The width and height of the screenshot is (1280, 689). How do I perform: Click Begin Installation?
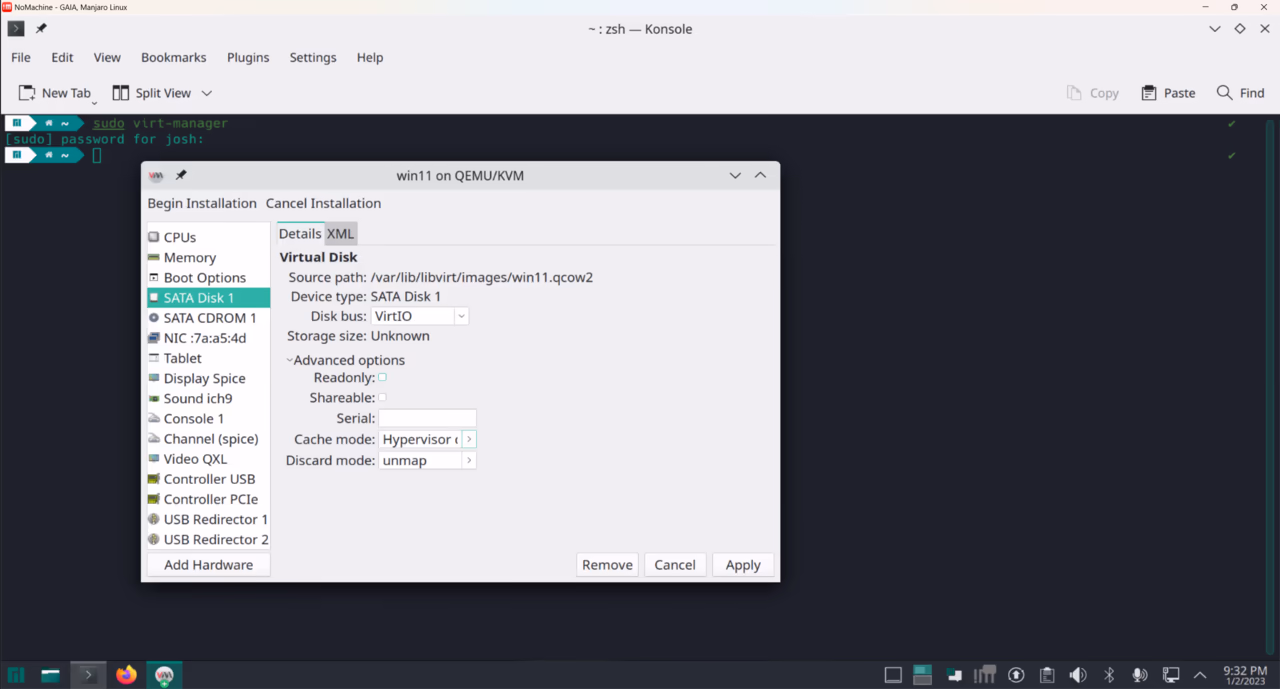point(203,203)
